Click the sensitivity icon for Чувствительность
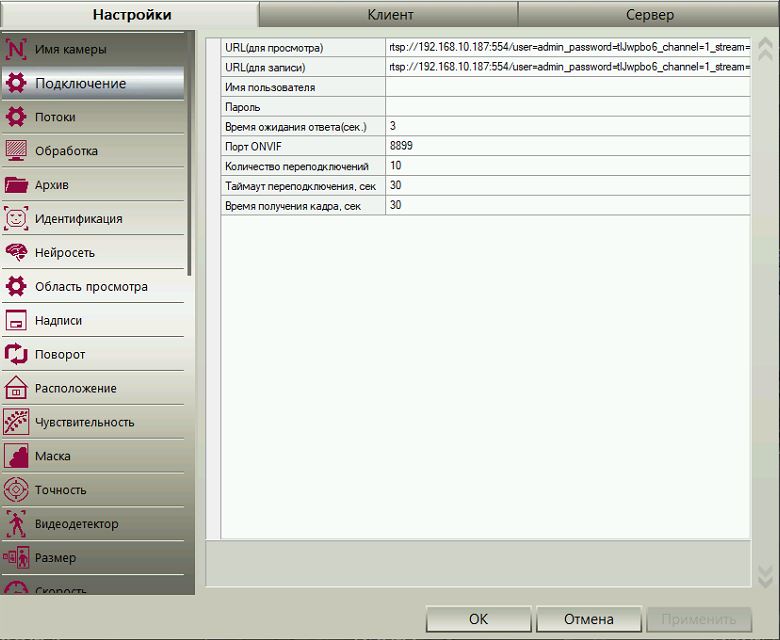780x640 pixels. 16,422
